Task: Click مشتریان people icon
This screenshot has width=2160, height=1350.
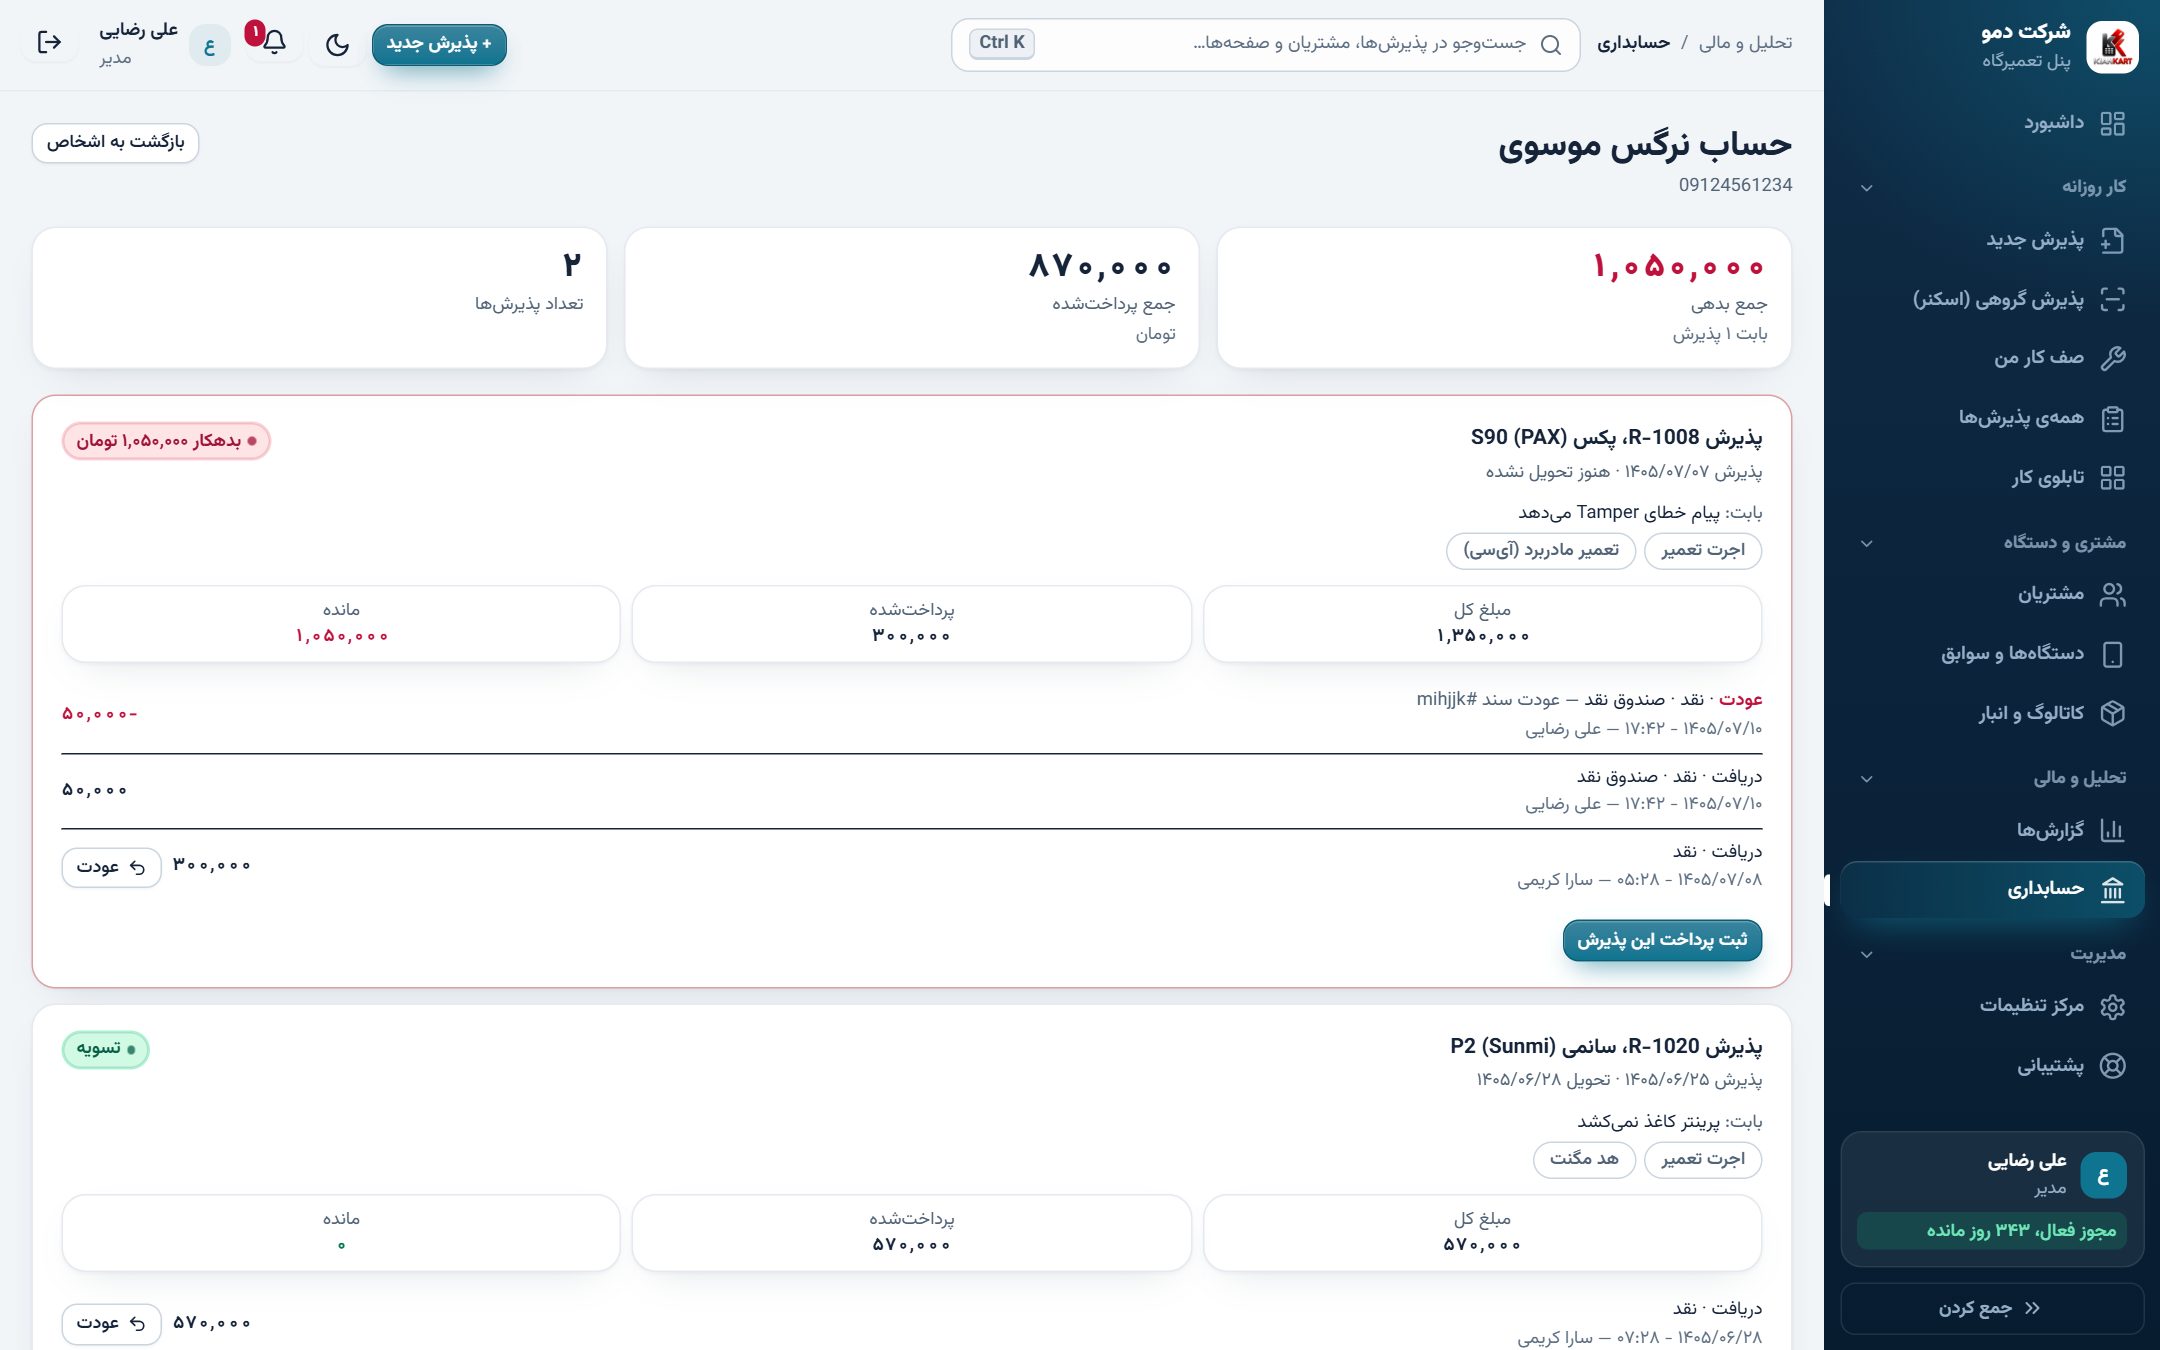Action: coord(2112,594)
